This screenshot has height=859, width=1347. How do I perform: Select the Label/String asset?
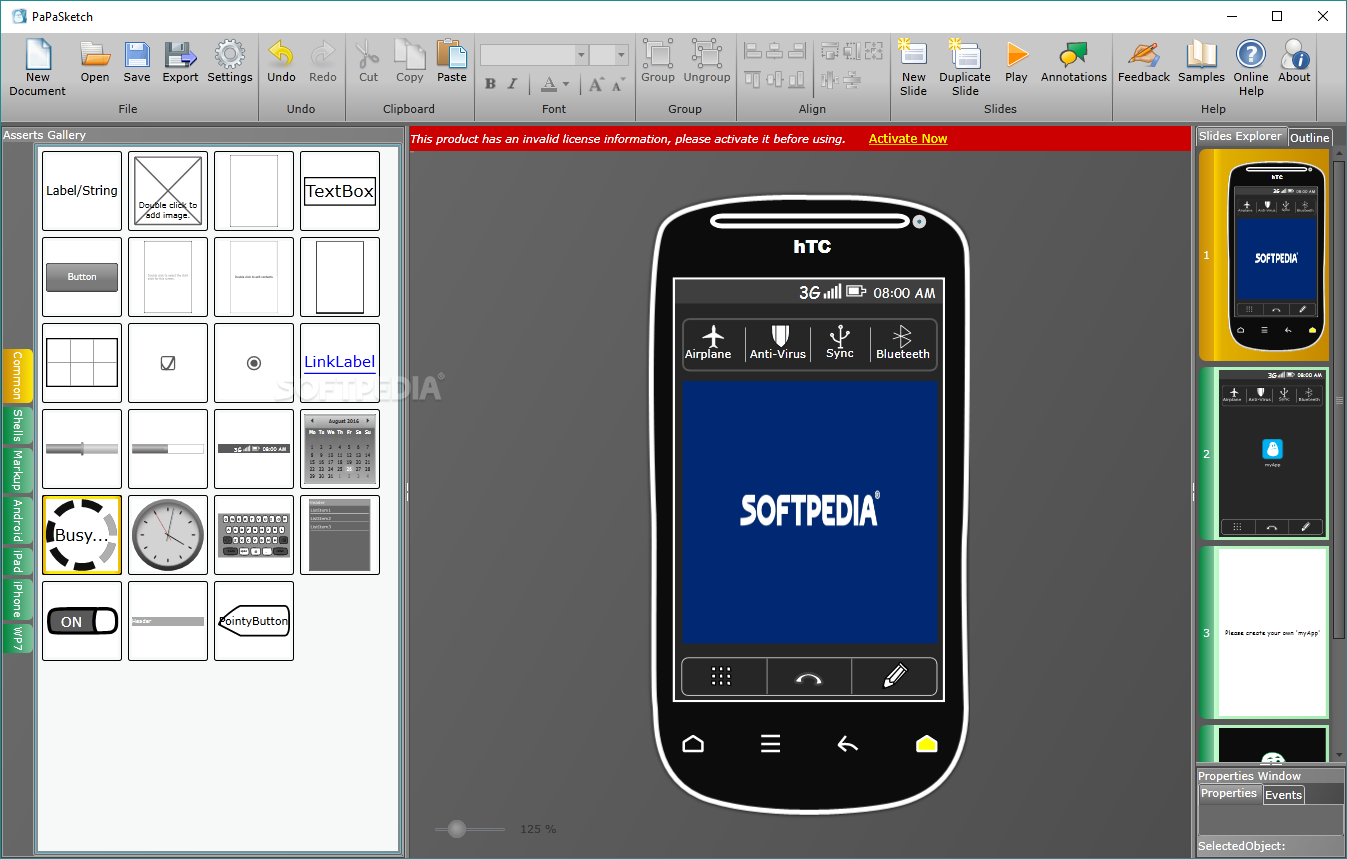82,191
